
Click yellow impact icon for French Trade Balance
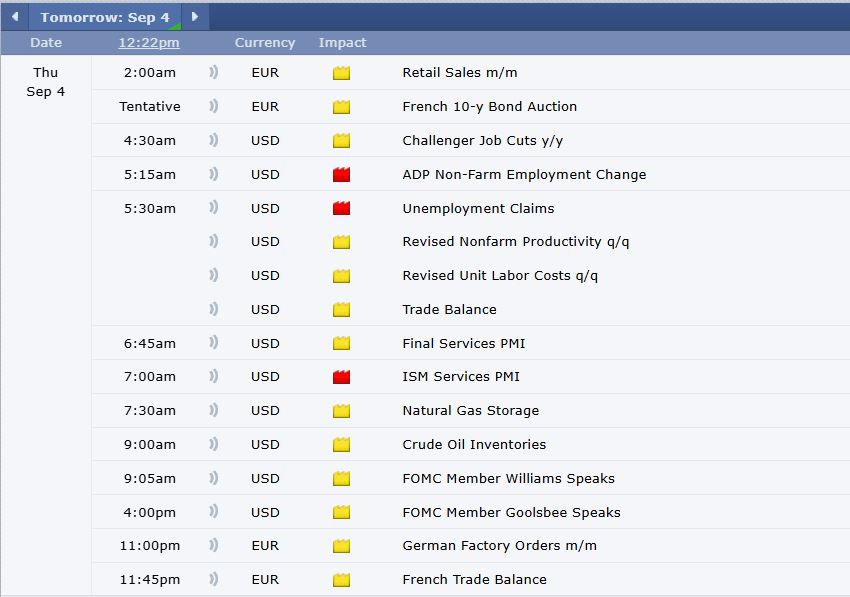click(342, 579)
